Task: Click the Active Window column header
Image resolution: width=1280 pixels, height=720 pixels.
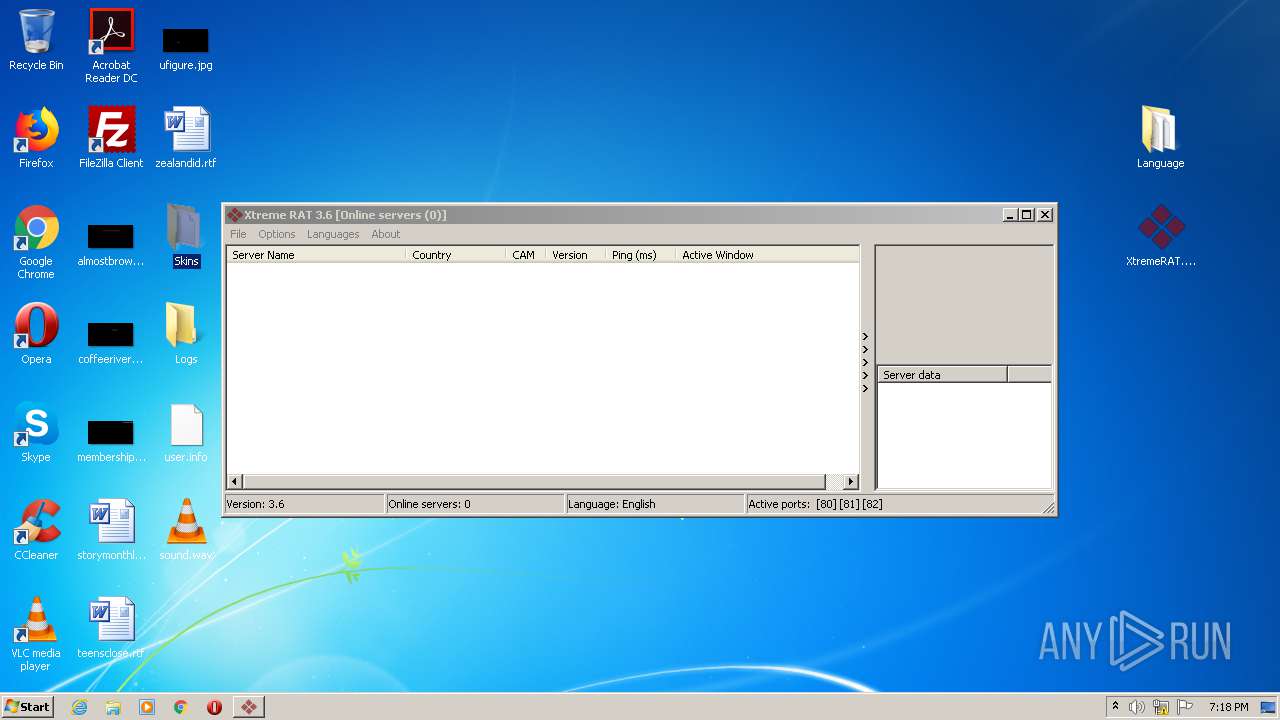Action: [767, 255]
